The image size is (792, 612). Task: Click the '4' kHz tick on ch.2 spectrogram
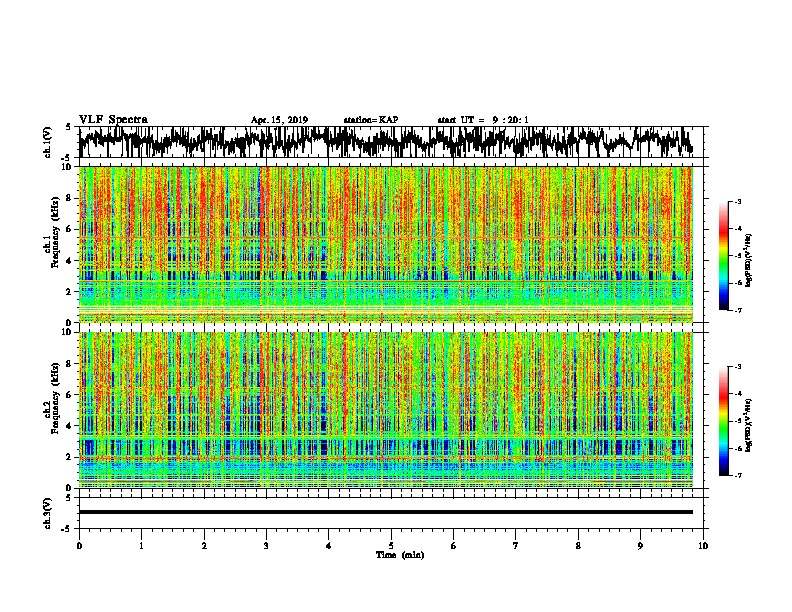click(69, 426)
